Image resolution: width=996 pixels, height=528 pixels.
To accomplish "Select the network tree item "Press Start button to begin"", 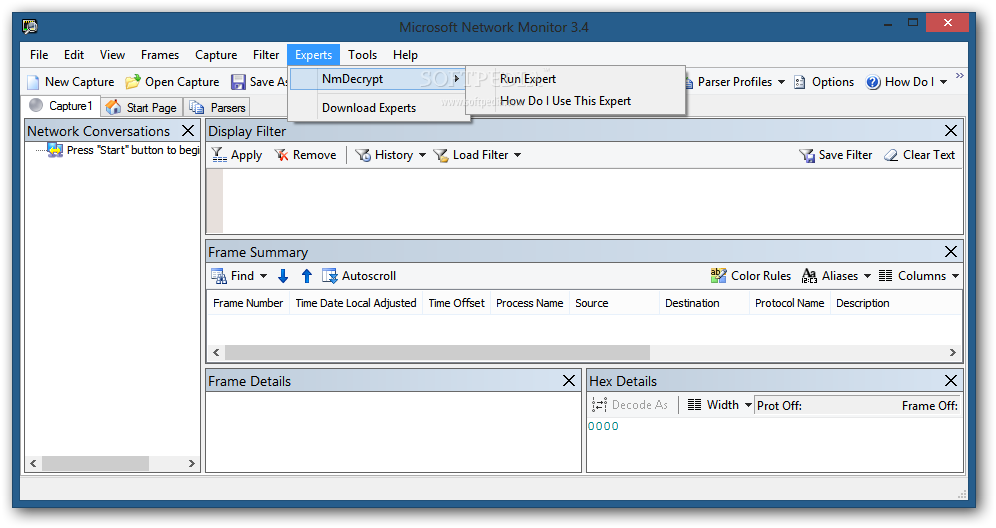I will click(x=124, y=150).
